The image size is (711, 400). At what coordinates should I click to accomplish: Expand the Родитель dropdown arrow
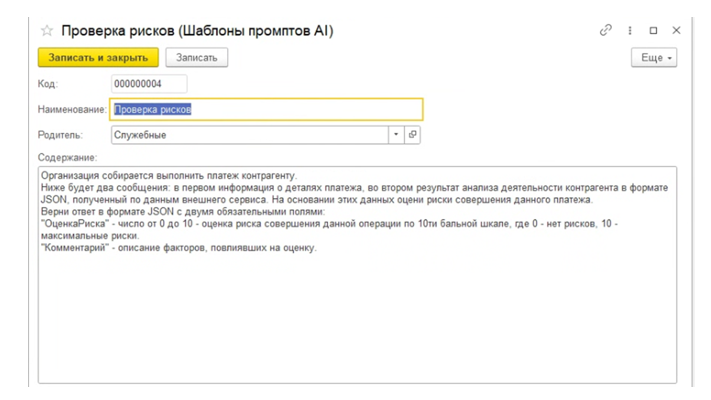396,134
